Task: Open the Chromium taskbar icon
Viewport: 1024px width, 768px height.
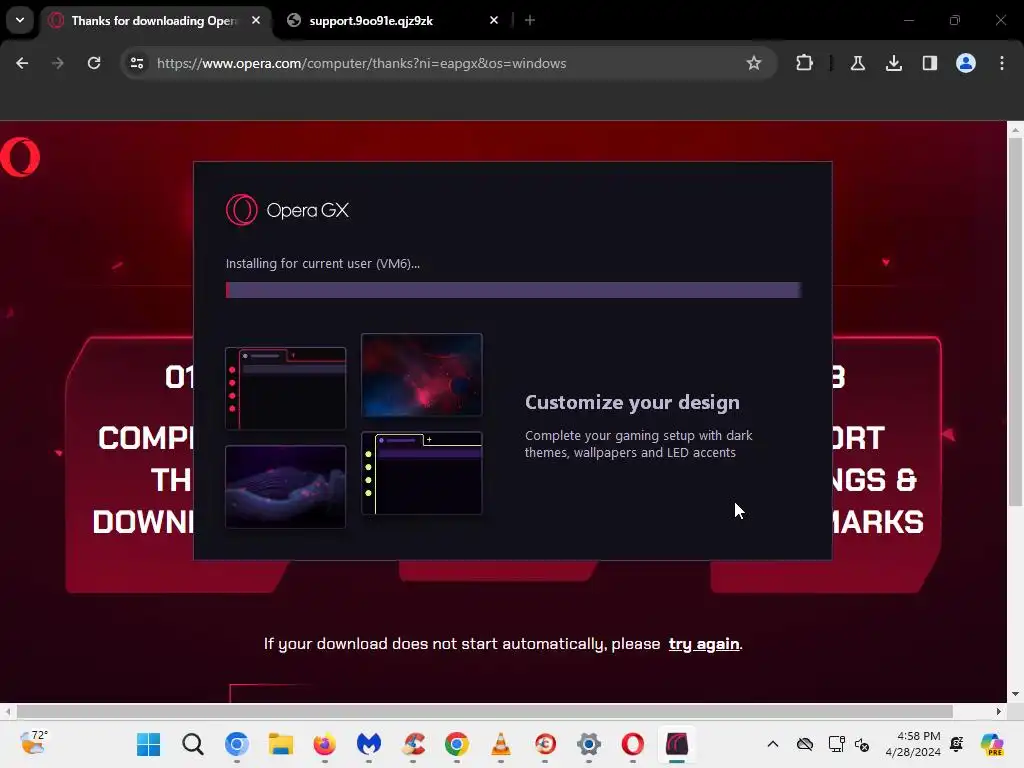Action: pos(236,744)
